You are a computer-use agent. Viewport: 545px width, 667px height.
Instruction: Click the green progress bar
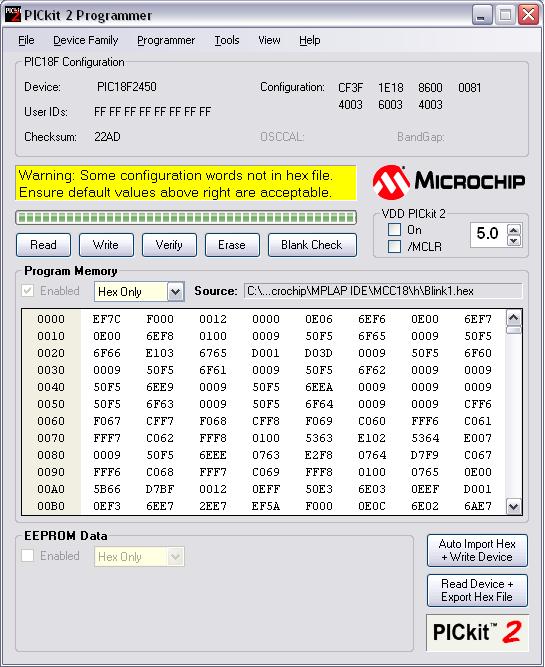coord(186,218)
